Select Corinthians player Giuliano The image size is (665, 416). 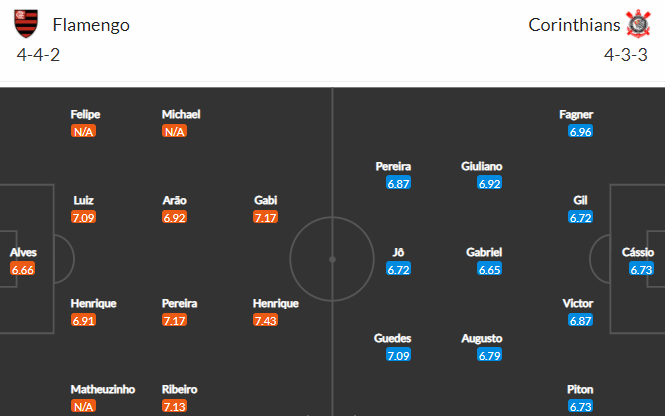coord(482,166)
